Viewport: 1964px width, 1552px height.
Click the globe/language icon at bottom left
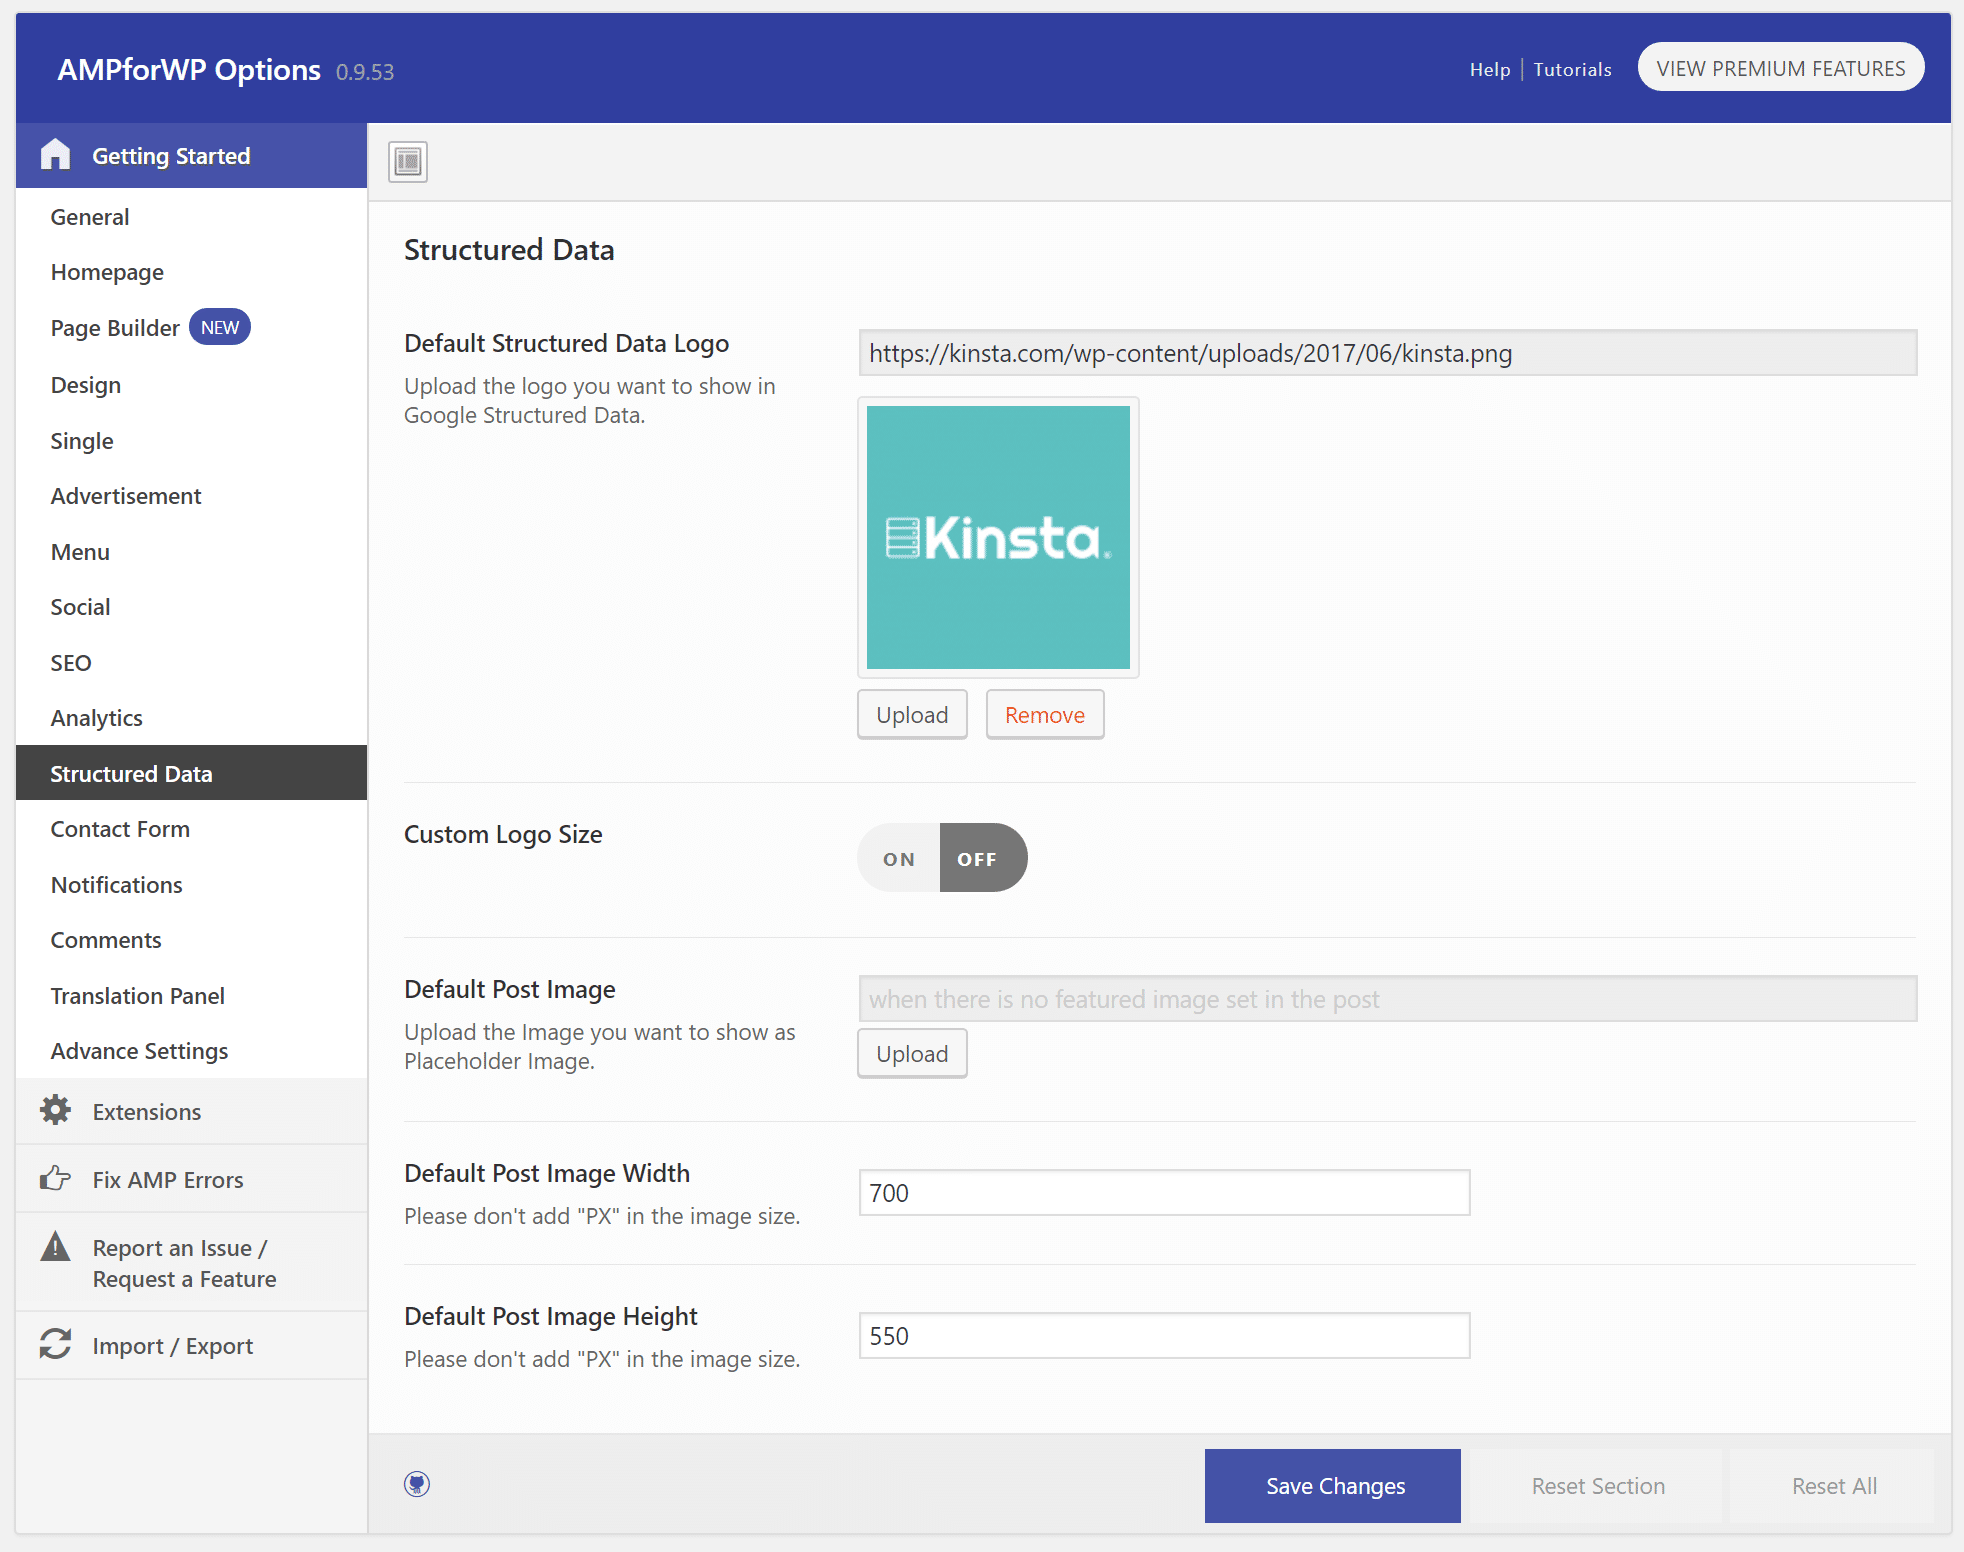click(418, 1485)
